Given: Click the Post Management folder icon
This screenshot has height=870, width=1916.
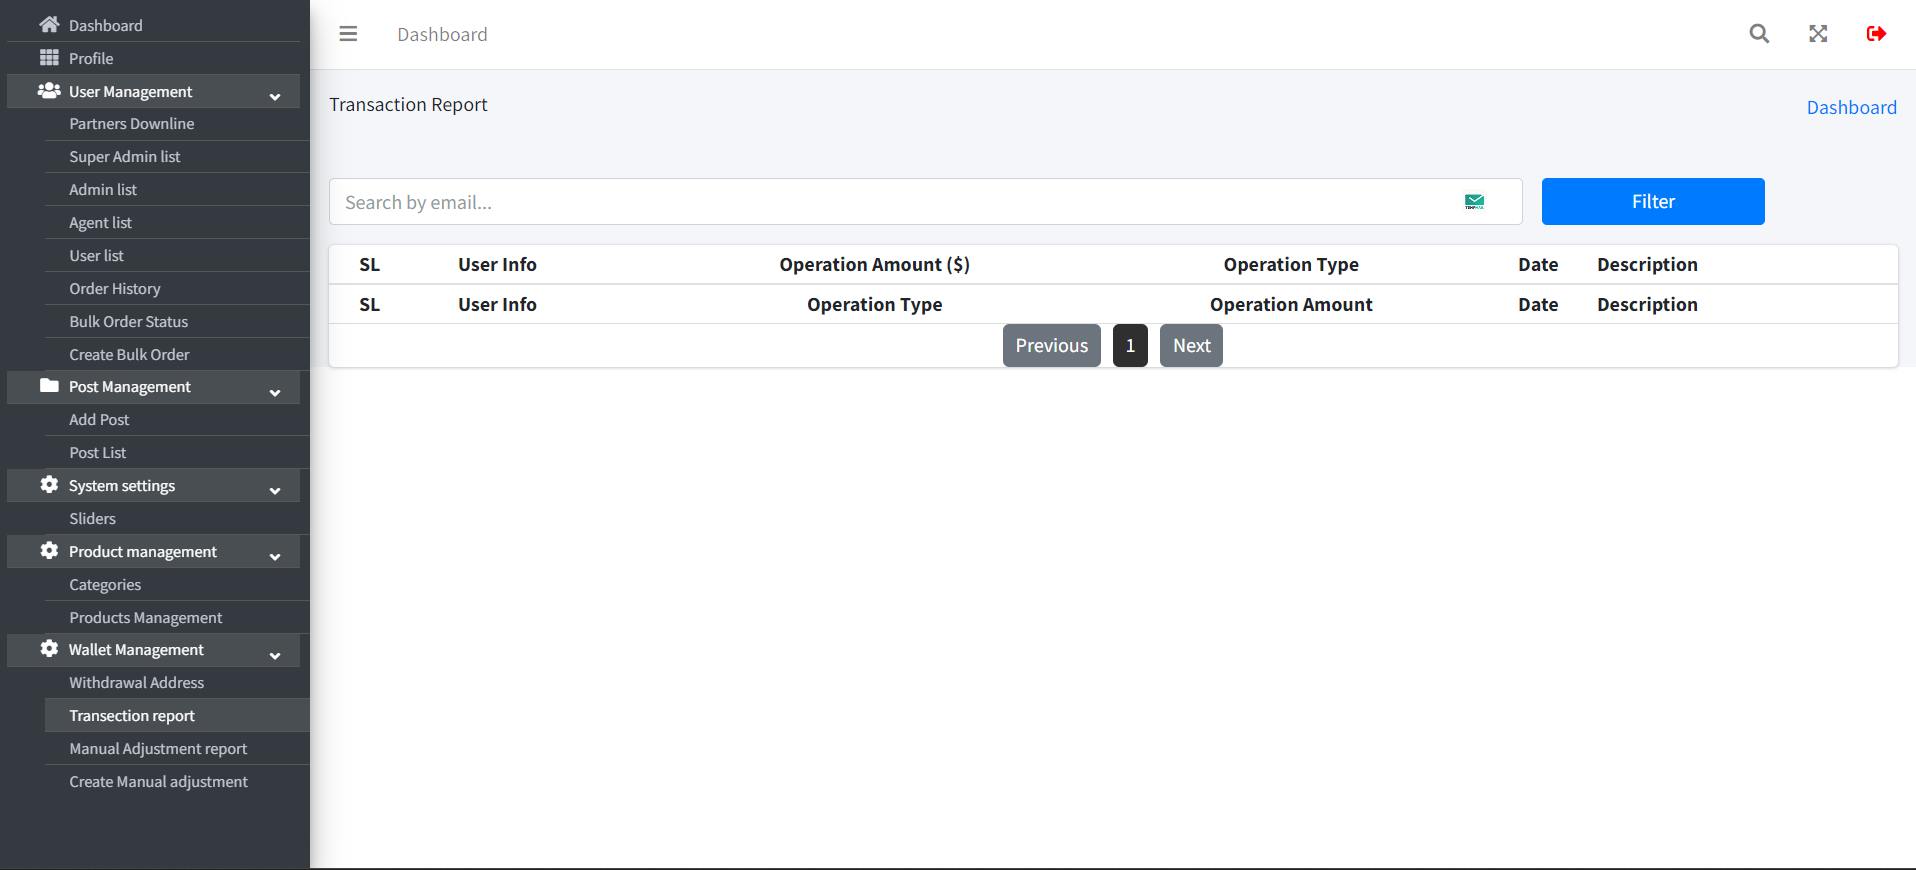Looking at the screenshot, I should (49, 386).
